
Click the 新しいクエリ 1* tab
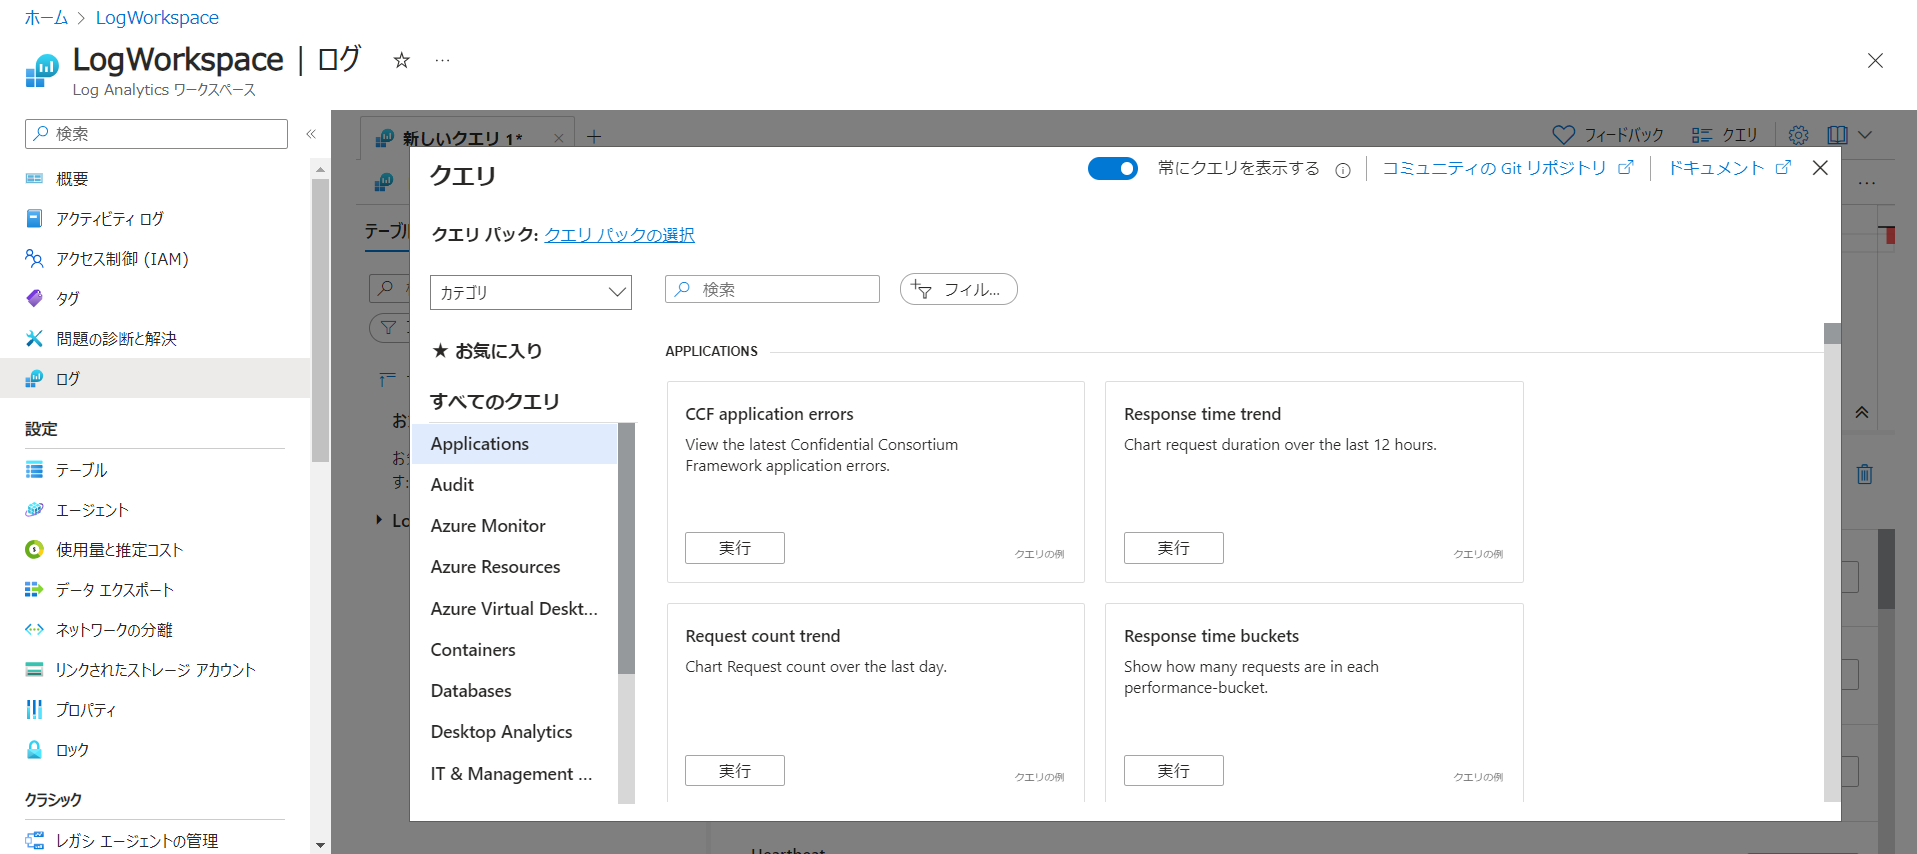(463, 138)
